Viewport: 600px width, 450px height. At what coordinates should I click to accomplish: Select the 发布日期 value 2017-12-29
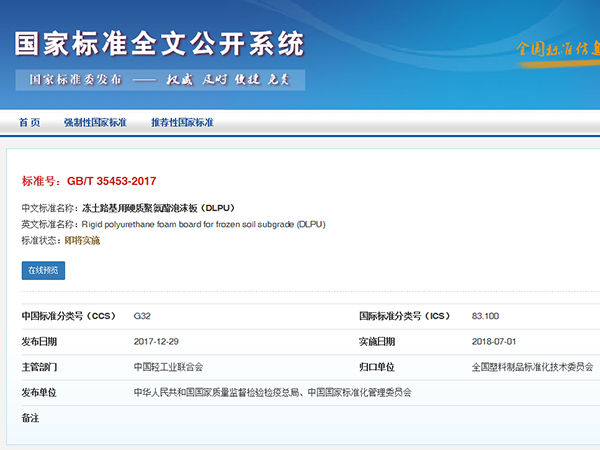[156, 341]
